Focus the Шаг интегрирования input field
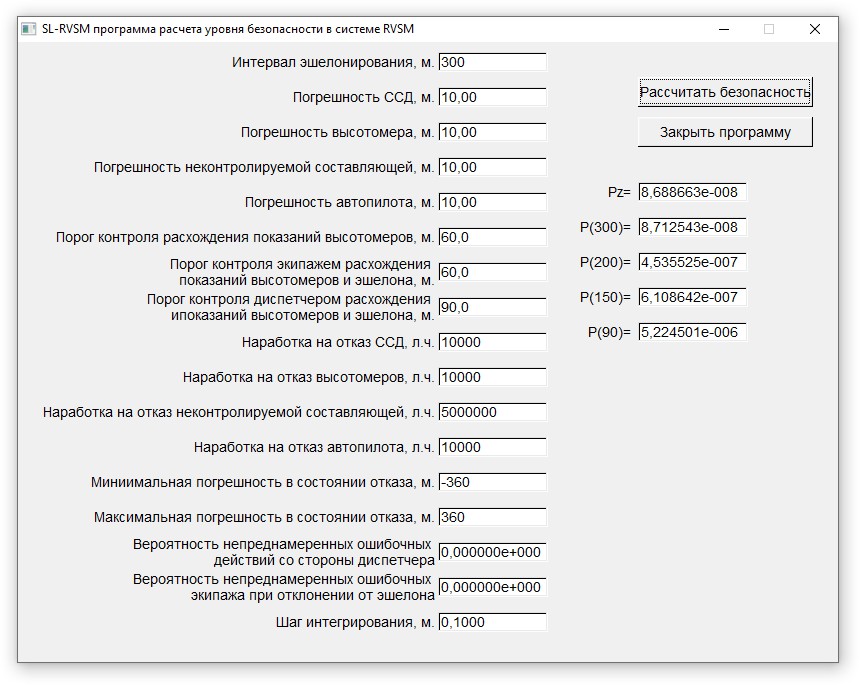The height and width of the screenshot is (685, 860). coord(492,622)
